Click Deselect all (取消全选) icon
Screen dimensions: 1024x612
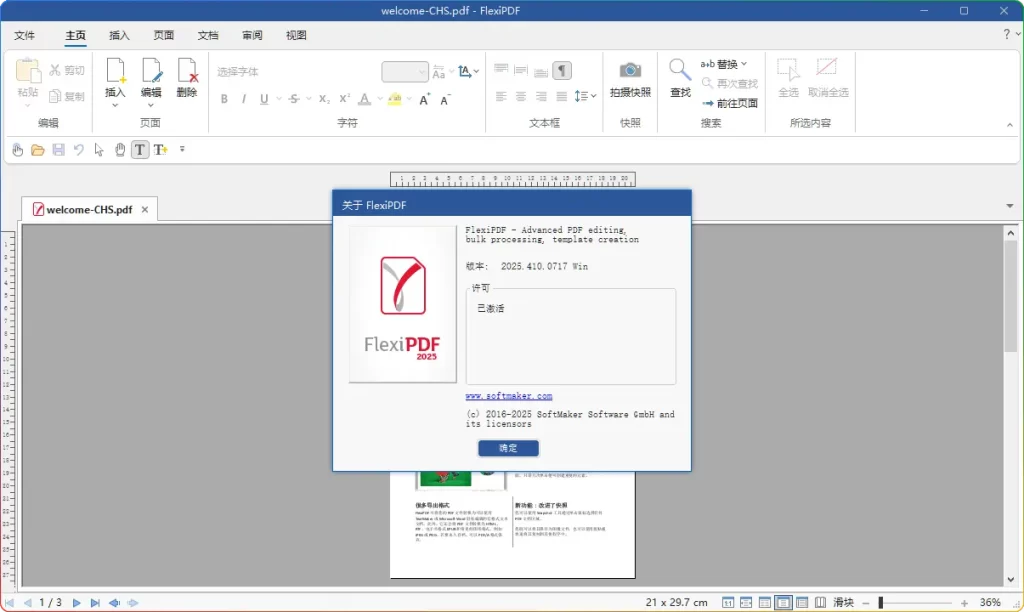(x=827, y=68)
